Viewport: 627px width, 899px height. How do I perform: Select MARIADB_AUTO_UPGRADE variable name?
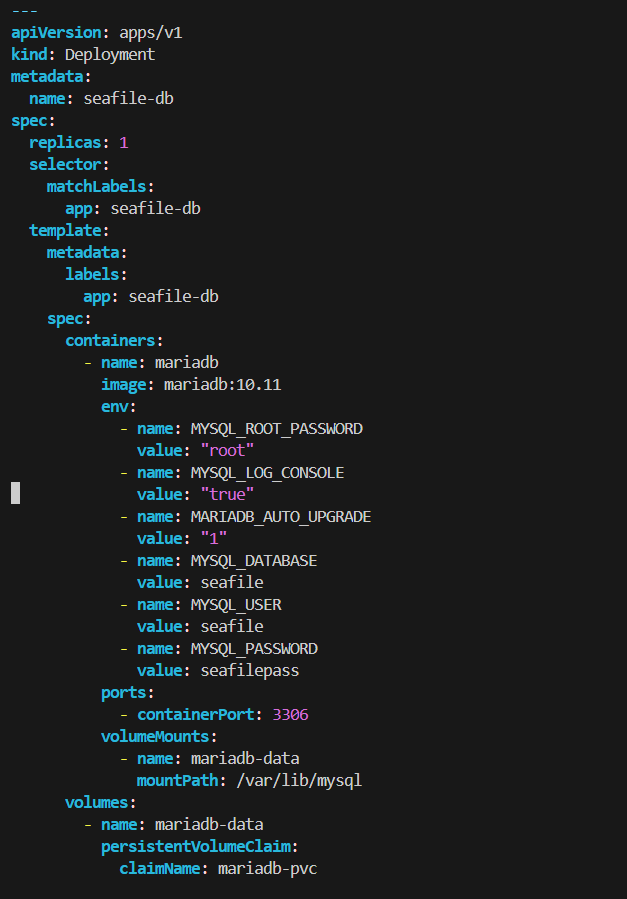(x=281, y=517)
